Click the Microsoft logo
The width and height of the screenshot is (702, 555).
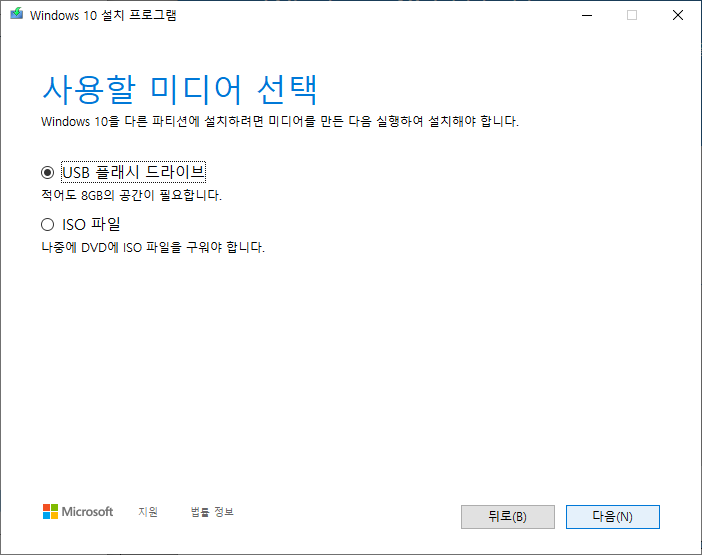78,512
